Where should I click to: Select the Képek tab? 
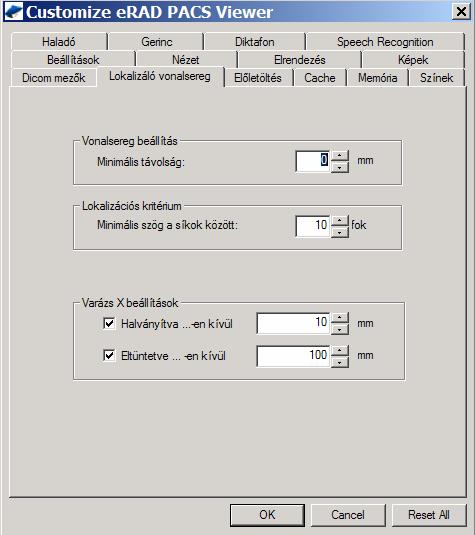click(x=413, y=60)
